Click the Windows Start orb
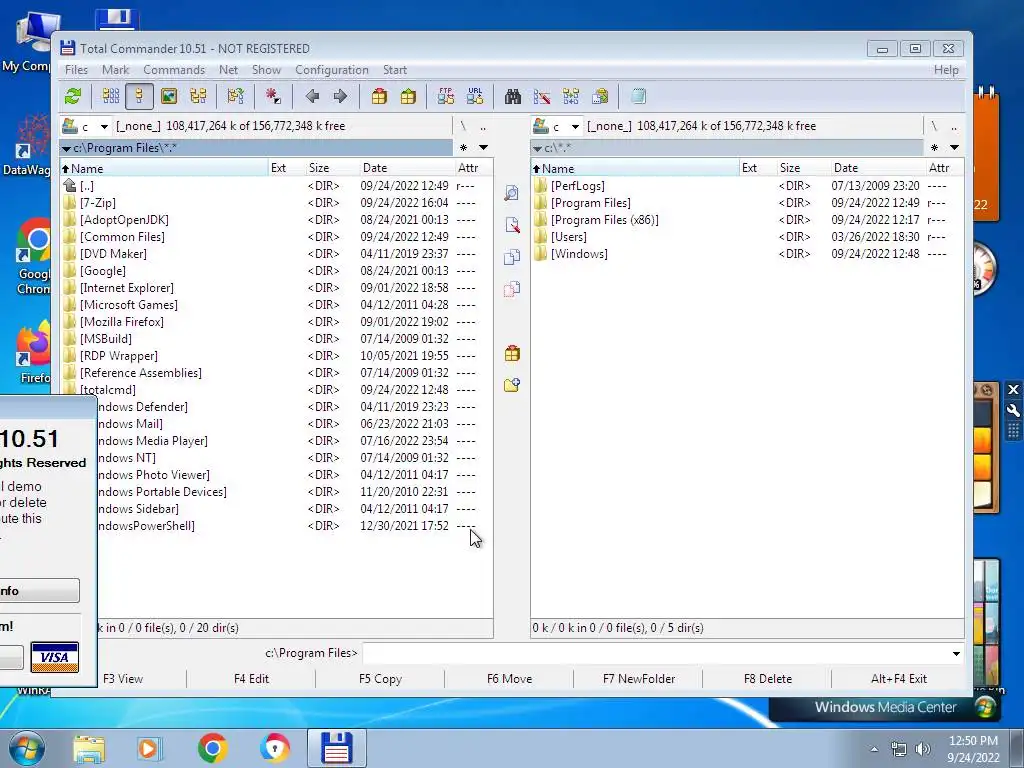1024x768 pixels. pos(27,748)
